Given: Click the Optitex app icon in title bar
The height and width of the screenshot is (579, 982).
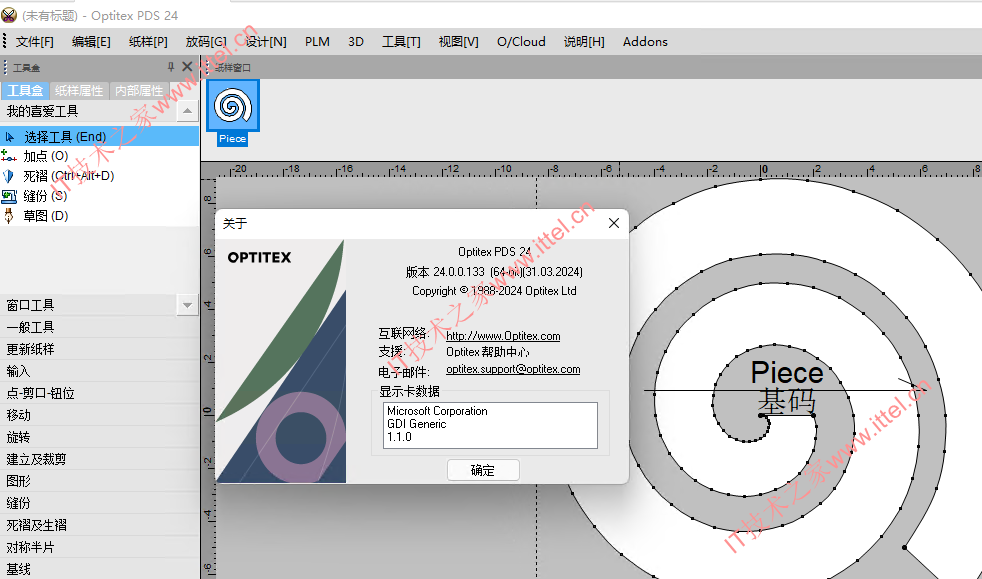Looking at the screenshot, I should 9,14.
